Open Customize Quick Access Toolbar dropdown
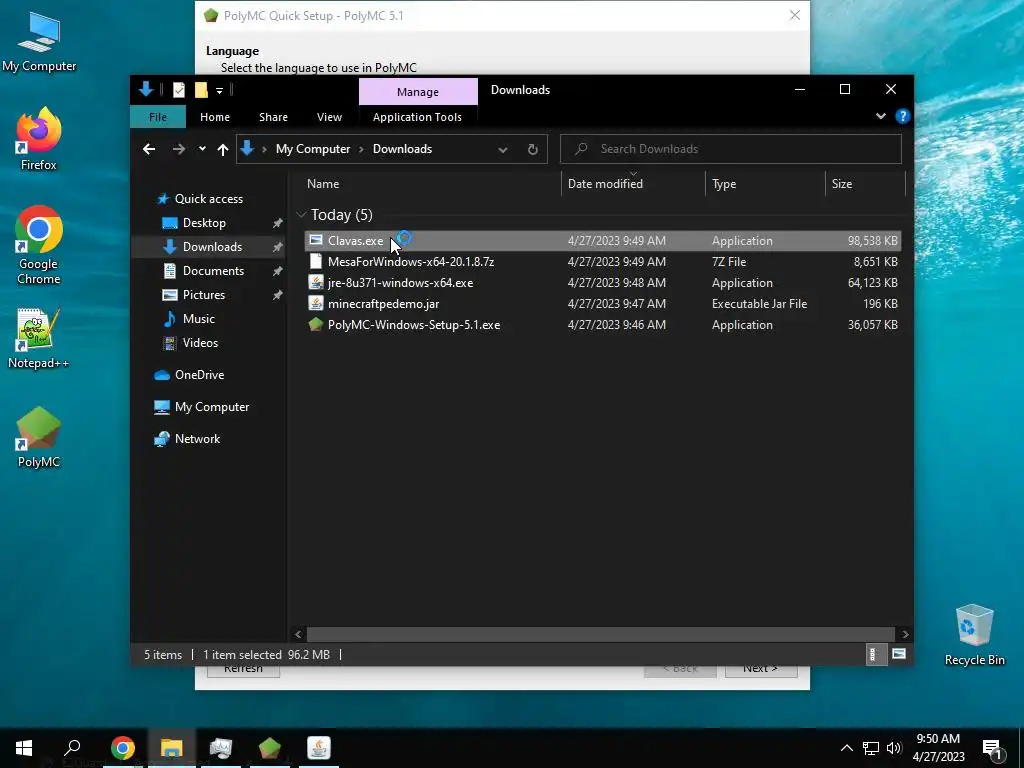 coord(219,90)
